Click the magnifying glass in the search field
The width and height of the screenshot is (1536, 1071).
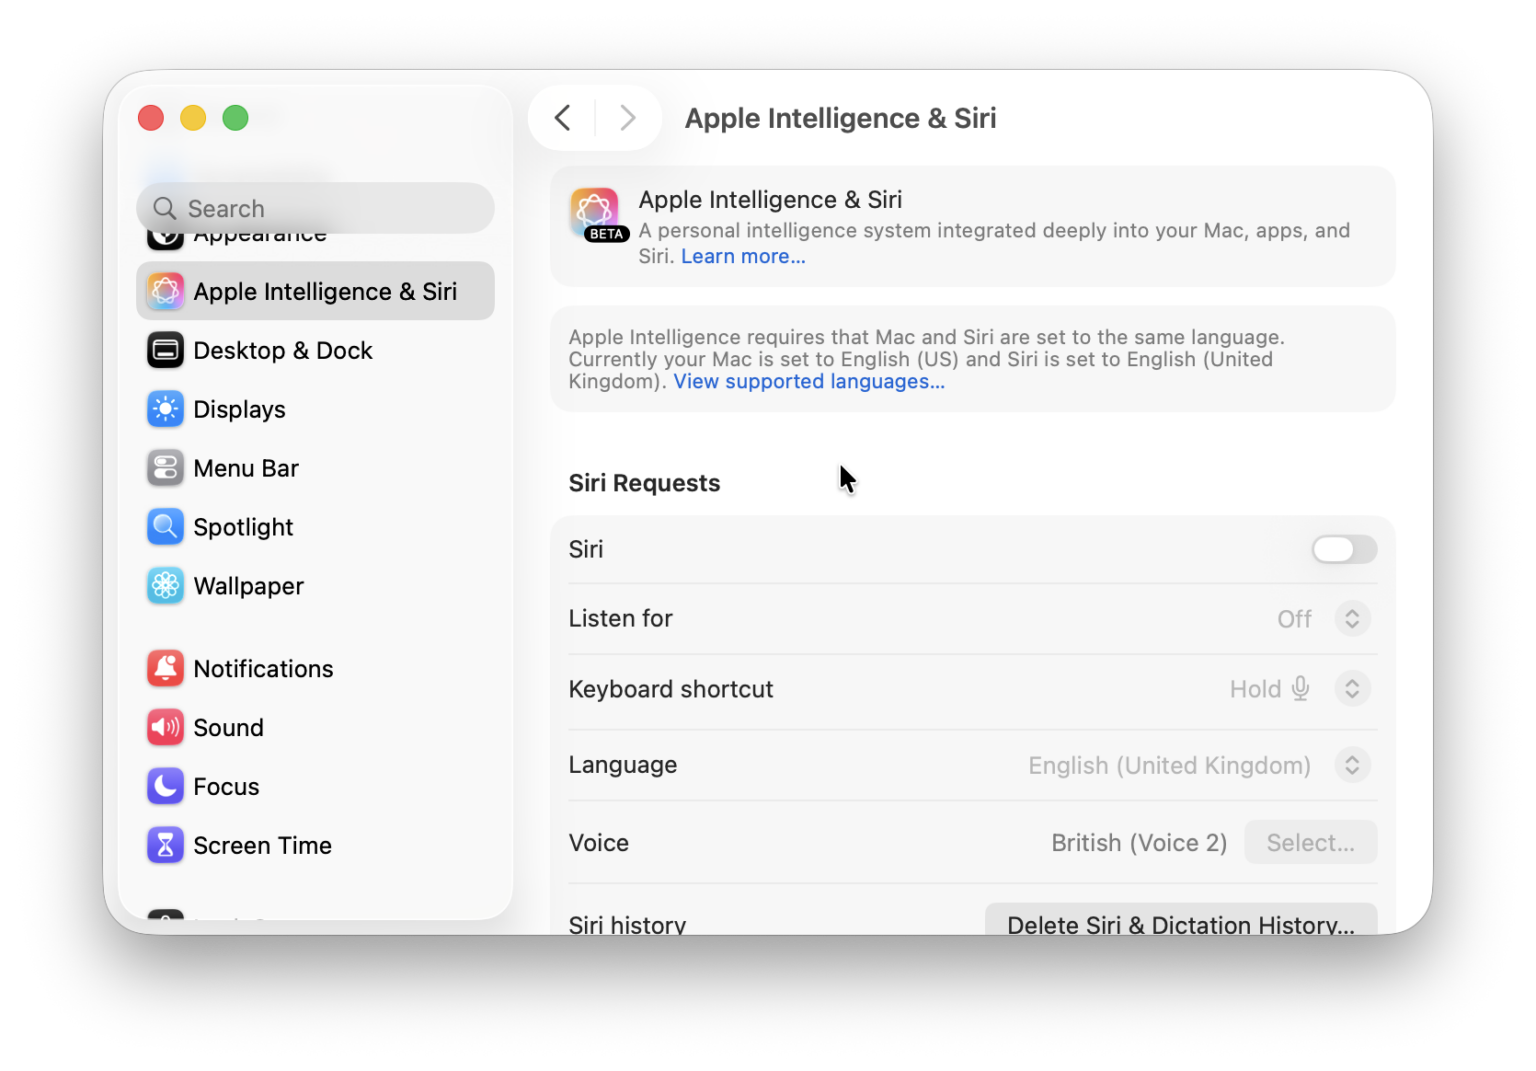tap(164, 208)
